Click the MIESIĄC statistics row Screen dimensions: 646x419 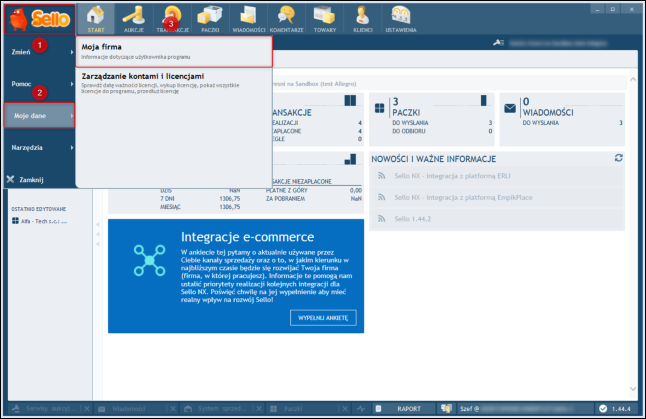click(x=200, y=207)
